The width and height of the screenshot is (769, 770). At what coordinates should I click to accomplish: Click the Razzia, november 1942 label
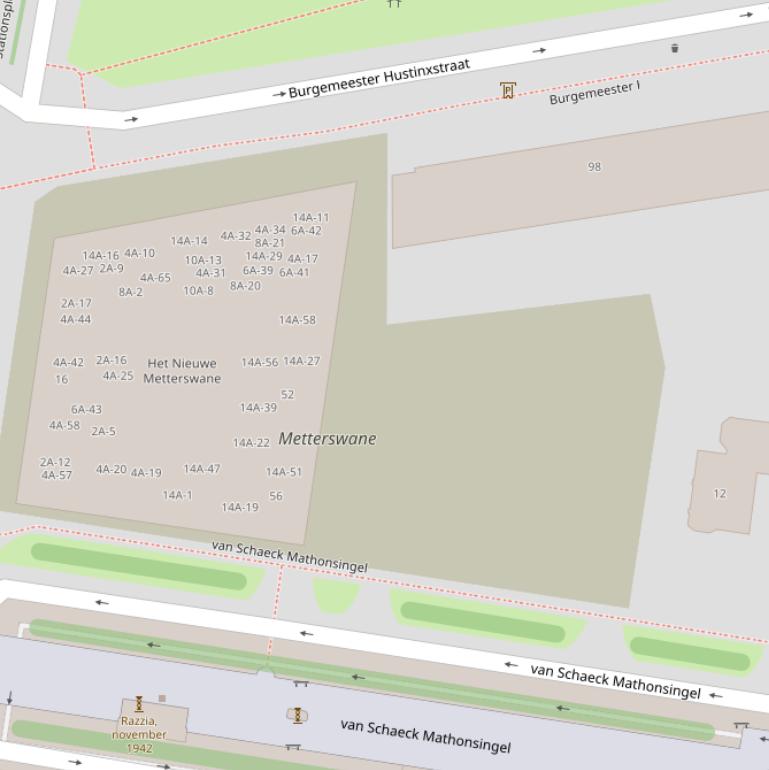pyautogui.click(x=139, y=734)
